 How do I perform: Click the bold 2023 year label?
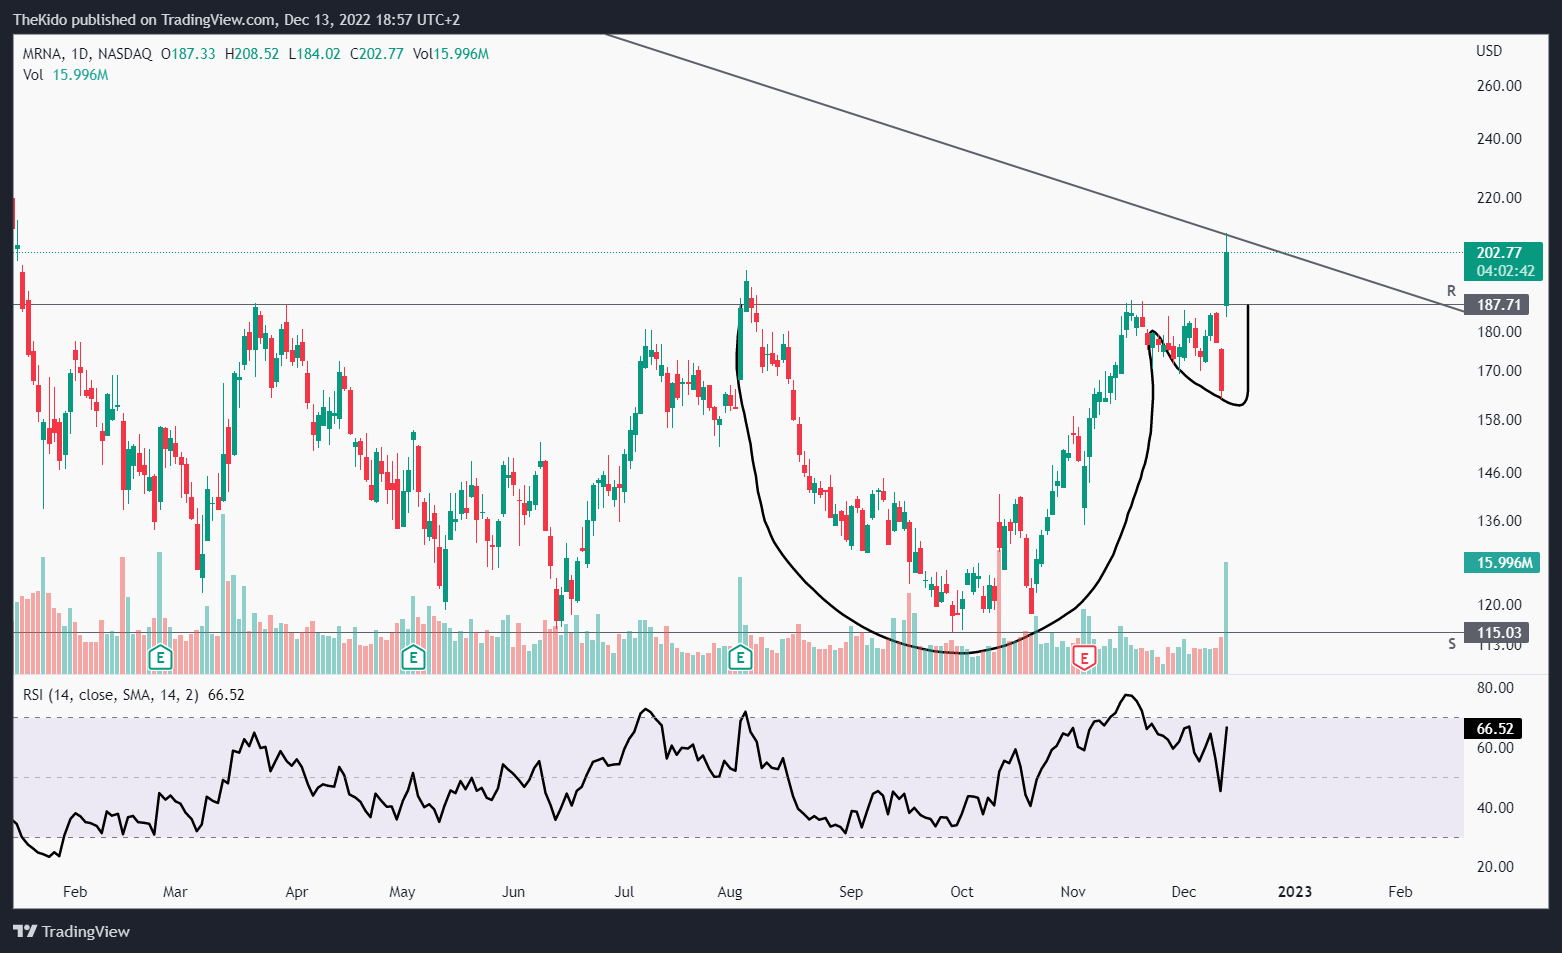pyautogui.click(x=1295, y=892)
